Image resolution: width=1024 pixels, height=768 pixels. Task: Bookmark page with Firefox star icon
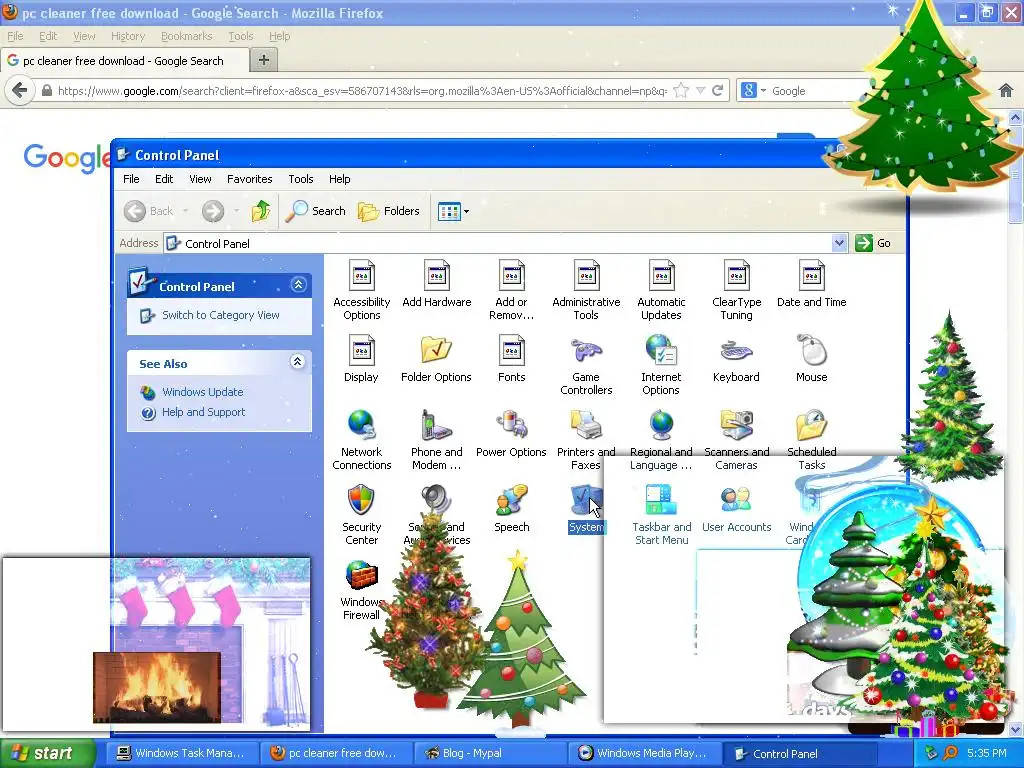(680, 91)
